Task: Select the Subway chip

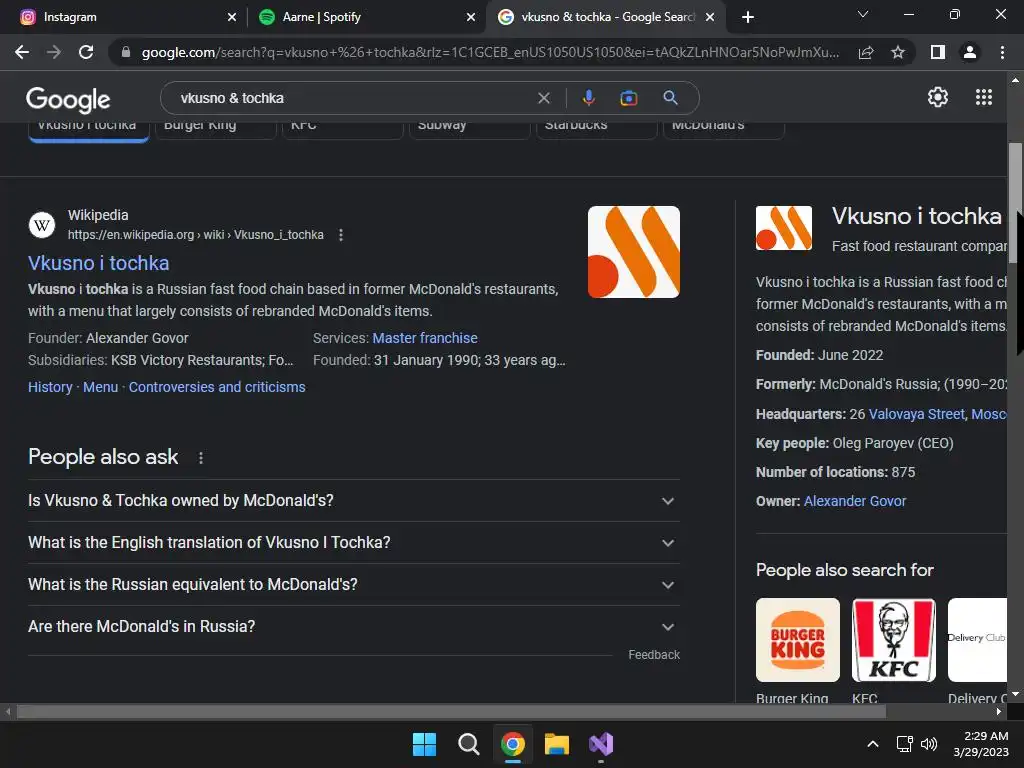Action: pos(470,130)
